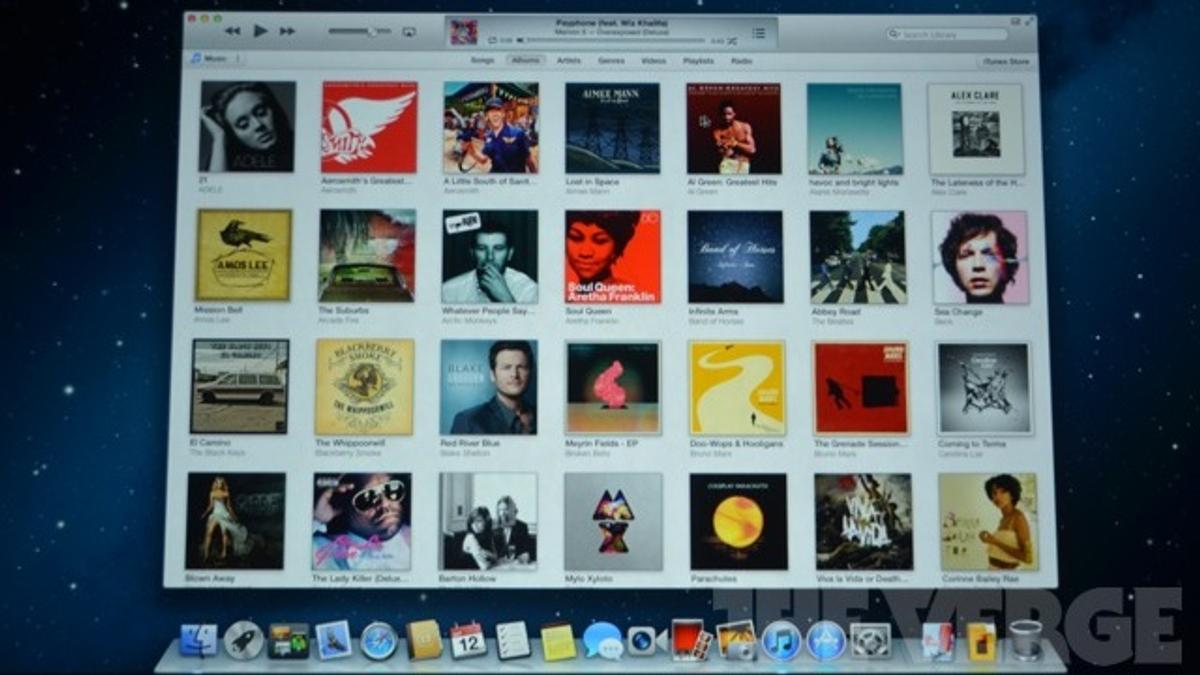Open Mission Control in the Dock
The width and height of the screenshot is (1200, 675).
click(x=288, y=641)
